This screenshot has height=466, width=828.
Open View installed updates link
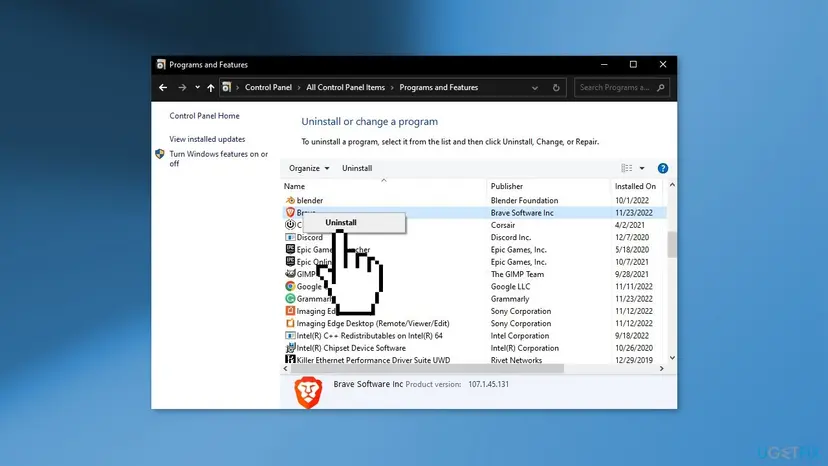[x=207, y=139]
